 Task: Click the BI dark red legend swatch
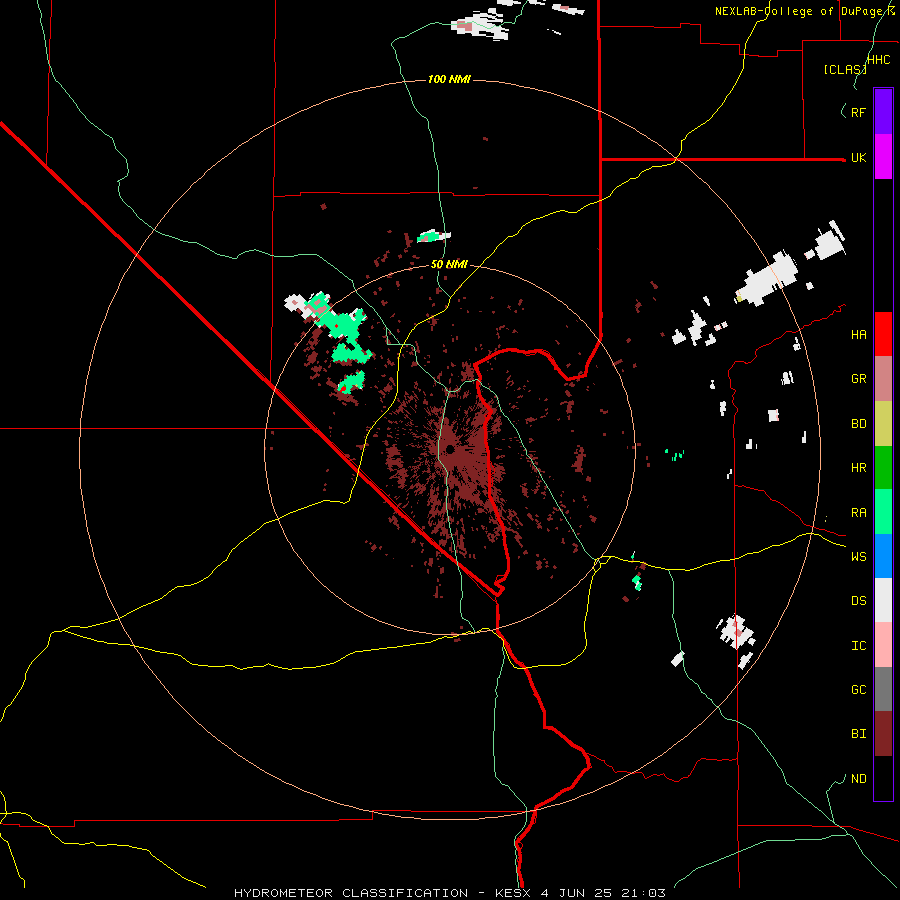[883, 734]
